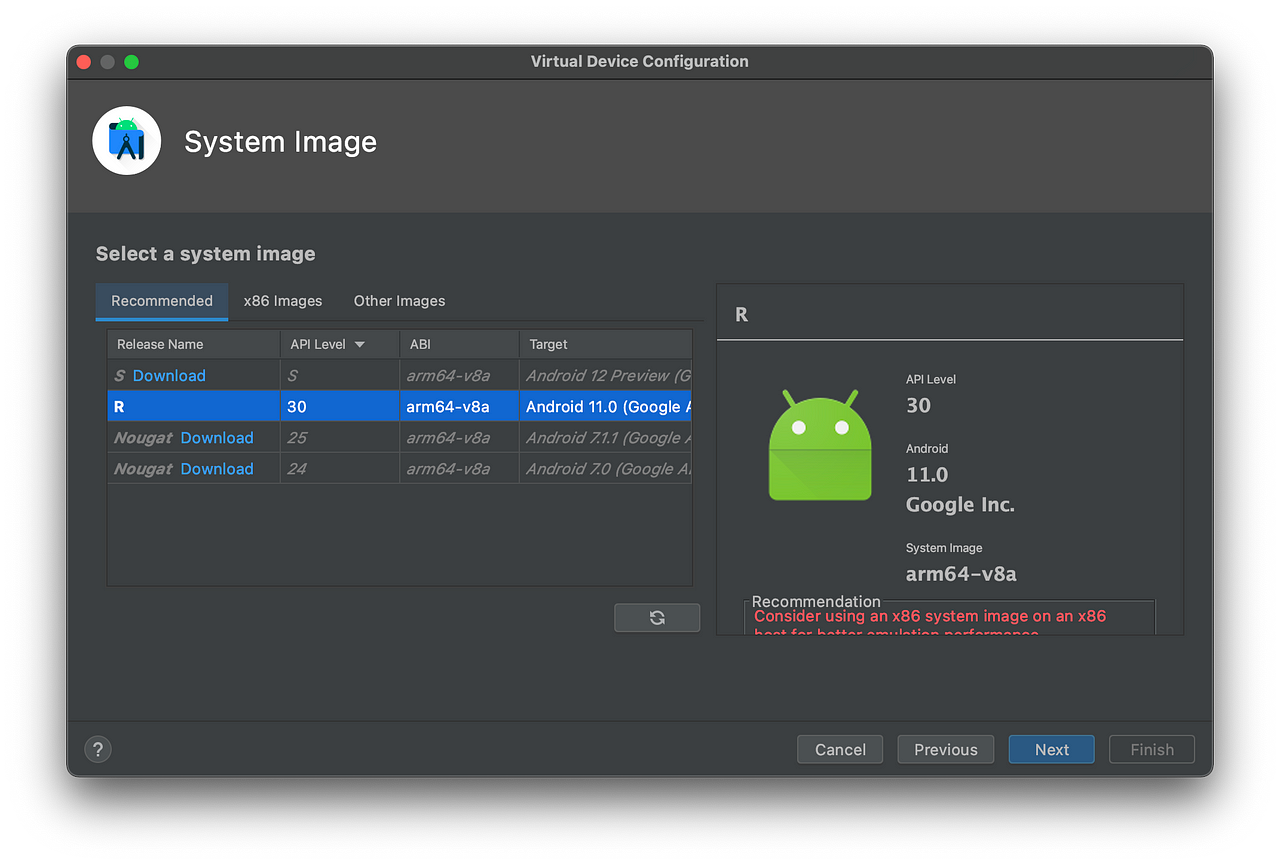The image size is (1280, 865).
Task: Click the green zoom window button
Action: (131, 62)
